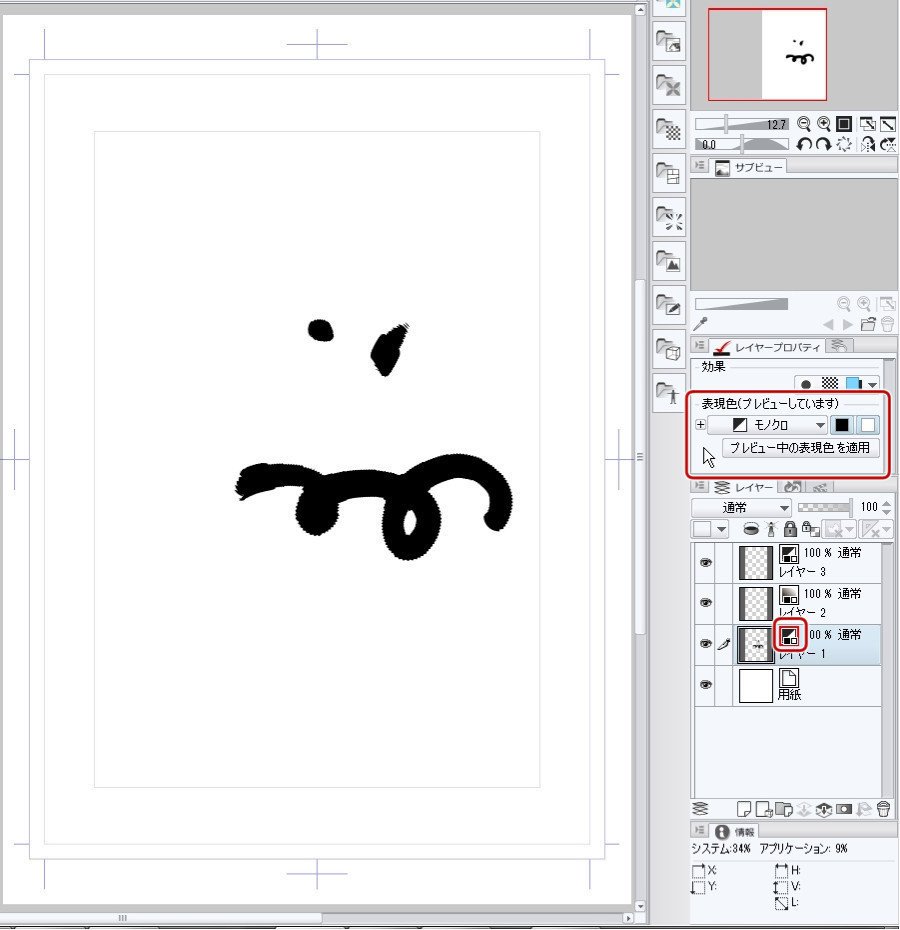Switch to the レイヤープロパティ tab
The image size is (900, 930).
767,346
